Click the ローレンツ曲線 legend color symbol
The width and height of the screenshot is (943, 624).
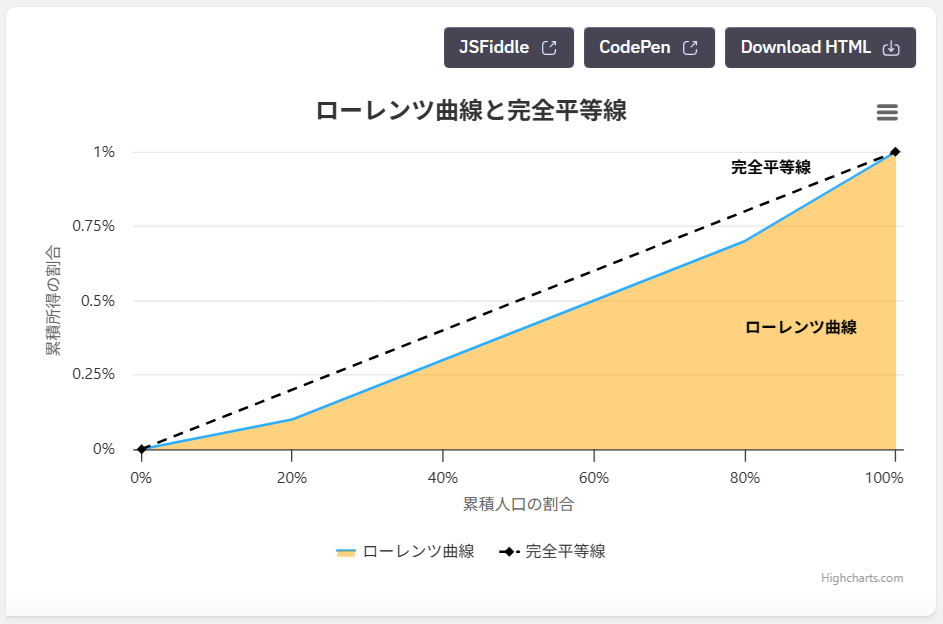[x=346, y=552]
